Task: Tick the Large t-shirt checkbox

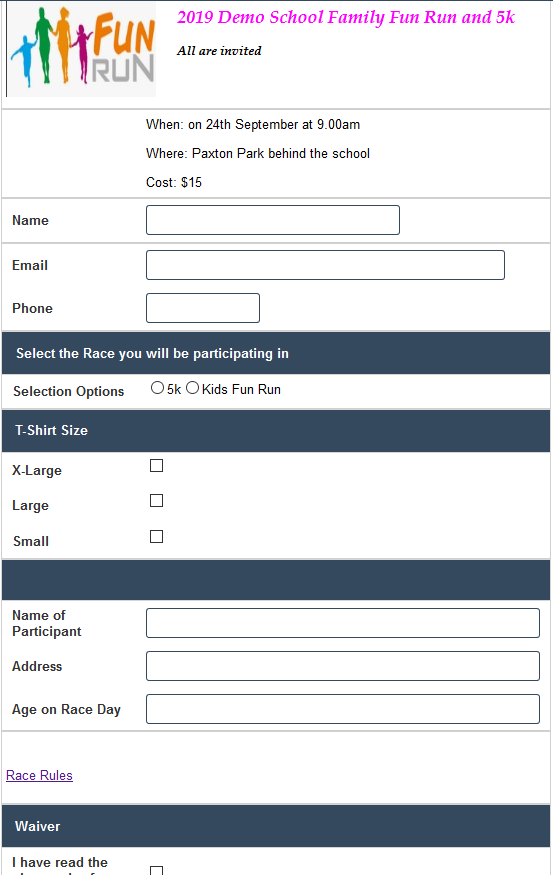Action: click(157, 501)
